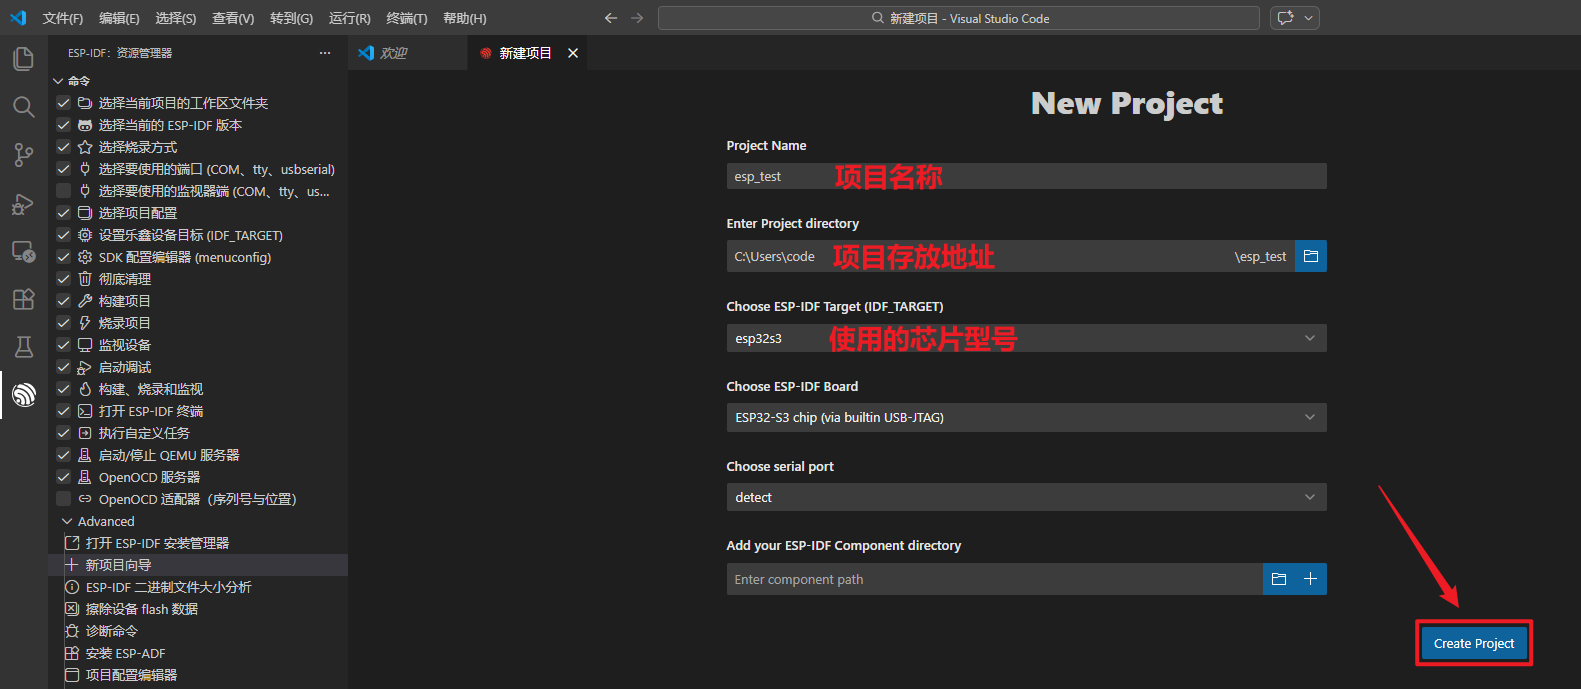This screenshot has height=689, width=1581.
Task: Open the ESP-IDF Espressif view
Action: coord(23,395)
